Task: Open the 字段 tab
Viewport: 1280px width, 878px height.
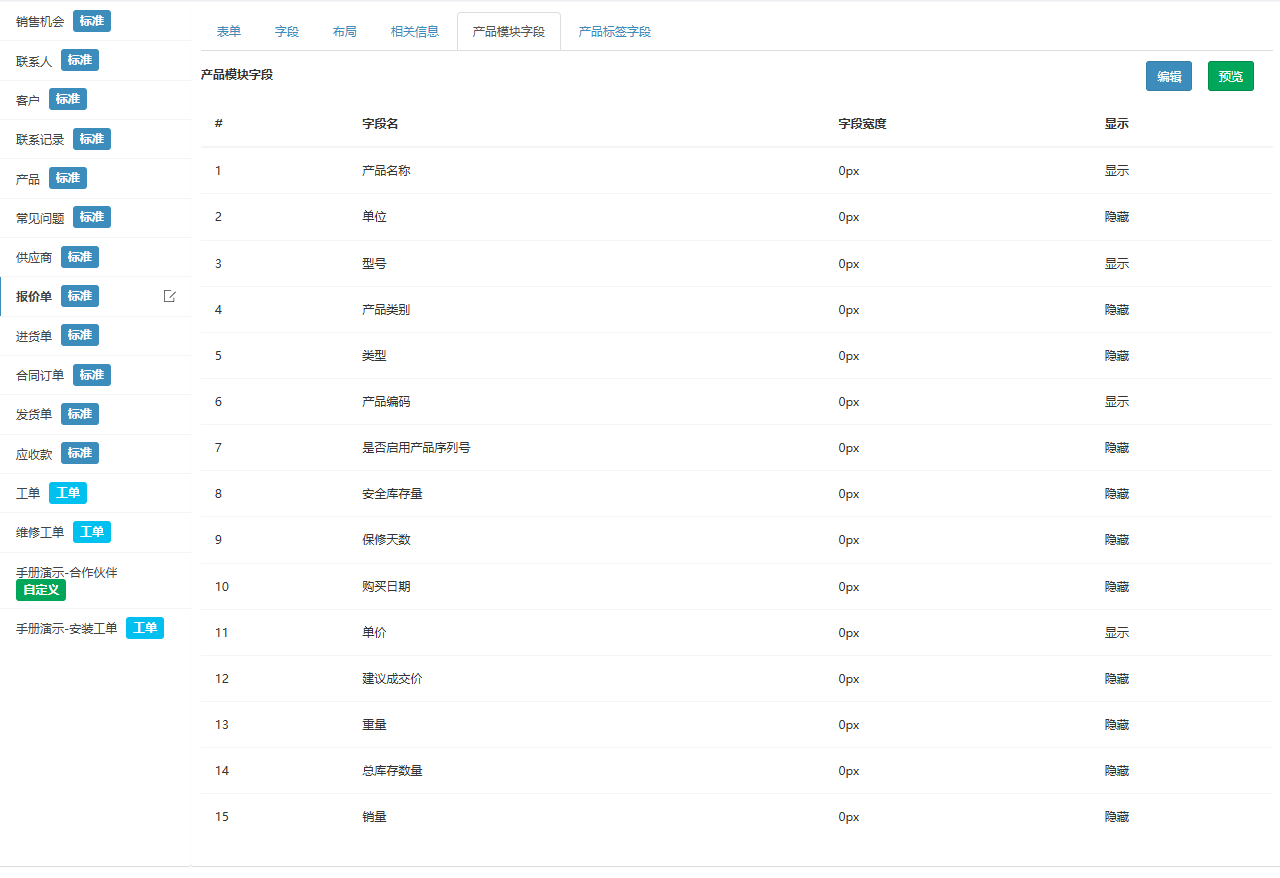Action: click(287, 31)
